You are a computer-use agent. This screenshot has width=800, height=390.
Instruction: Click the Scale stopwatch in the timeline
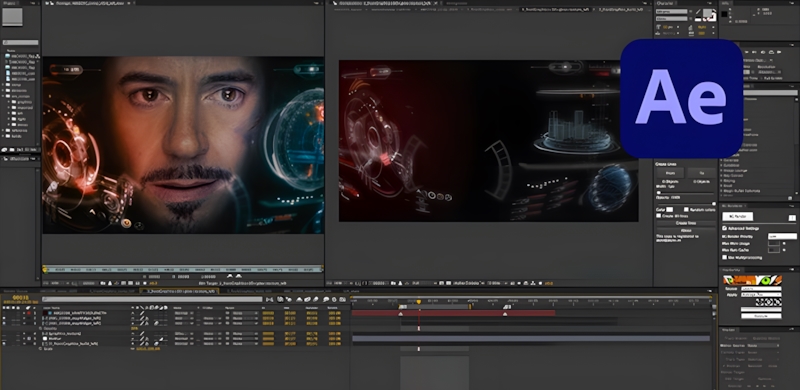pyautogui.click(x=40, y=349)
